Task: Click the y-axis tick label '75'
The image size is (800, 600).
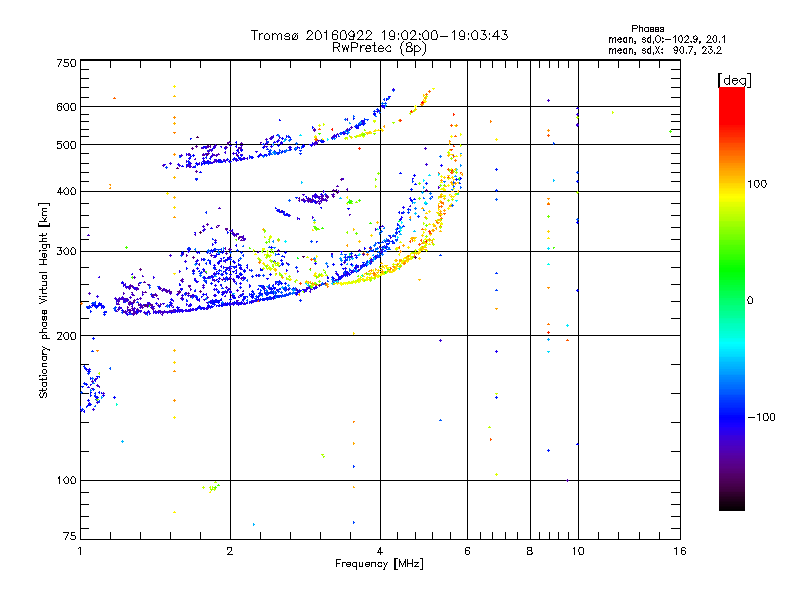Action: (x=70, y=536)
